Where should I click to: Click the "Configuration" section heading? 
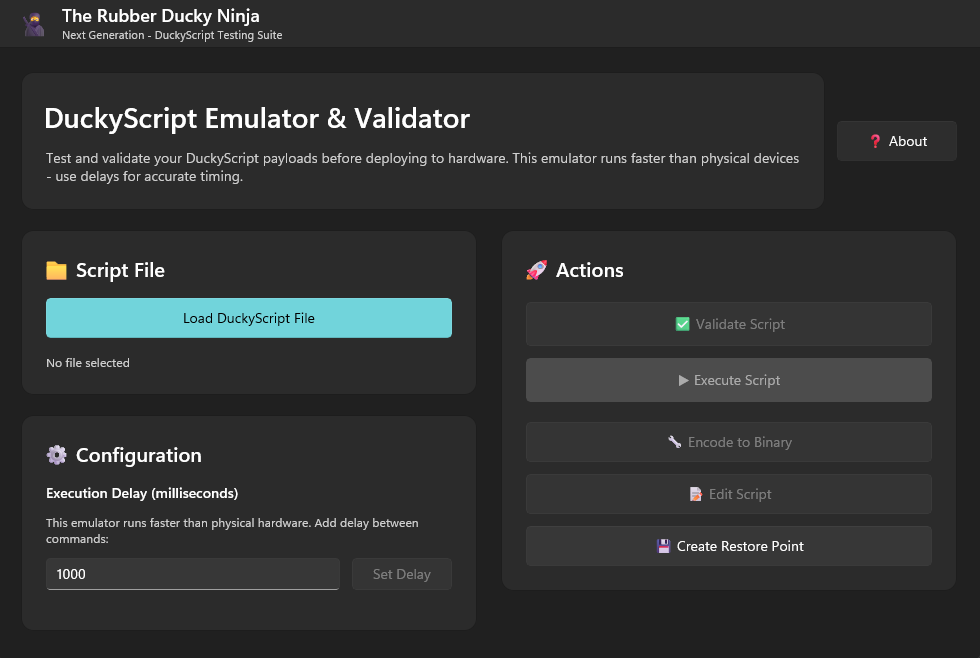tap(139, 456)
